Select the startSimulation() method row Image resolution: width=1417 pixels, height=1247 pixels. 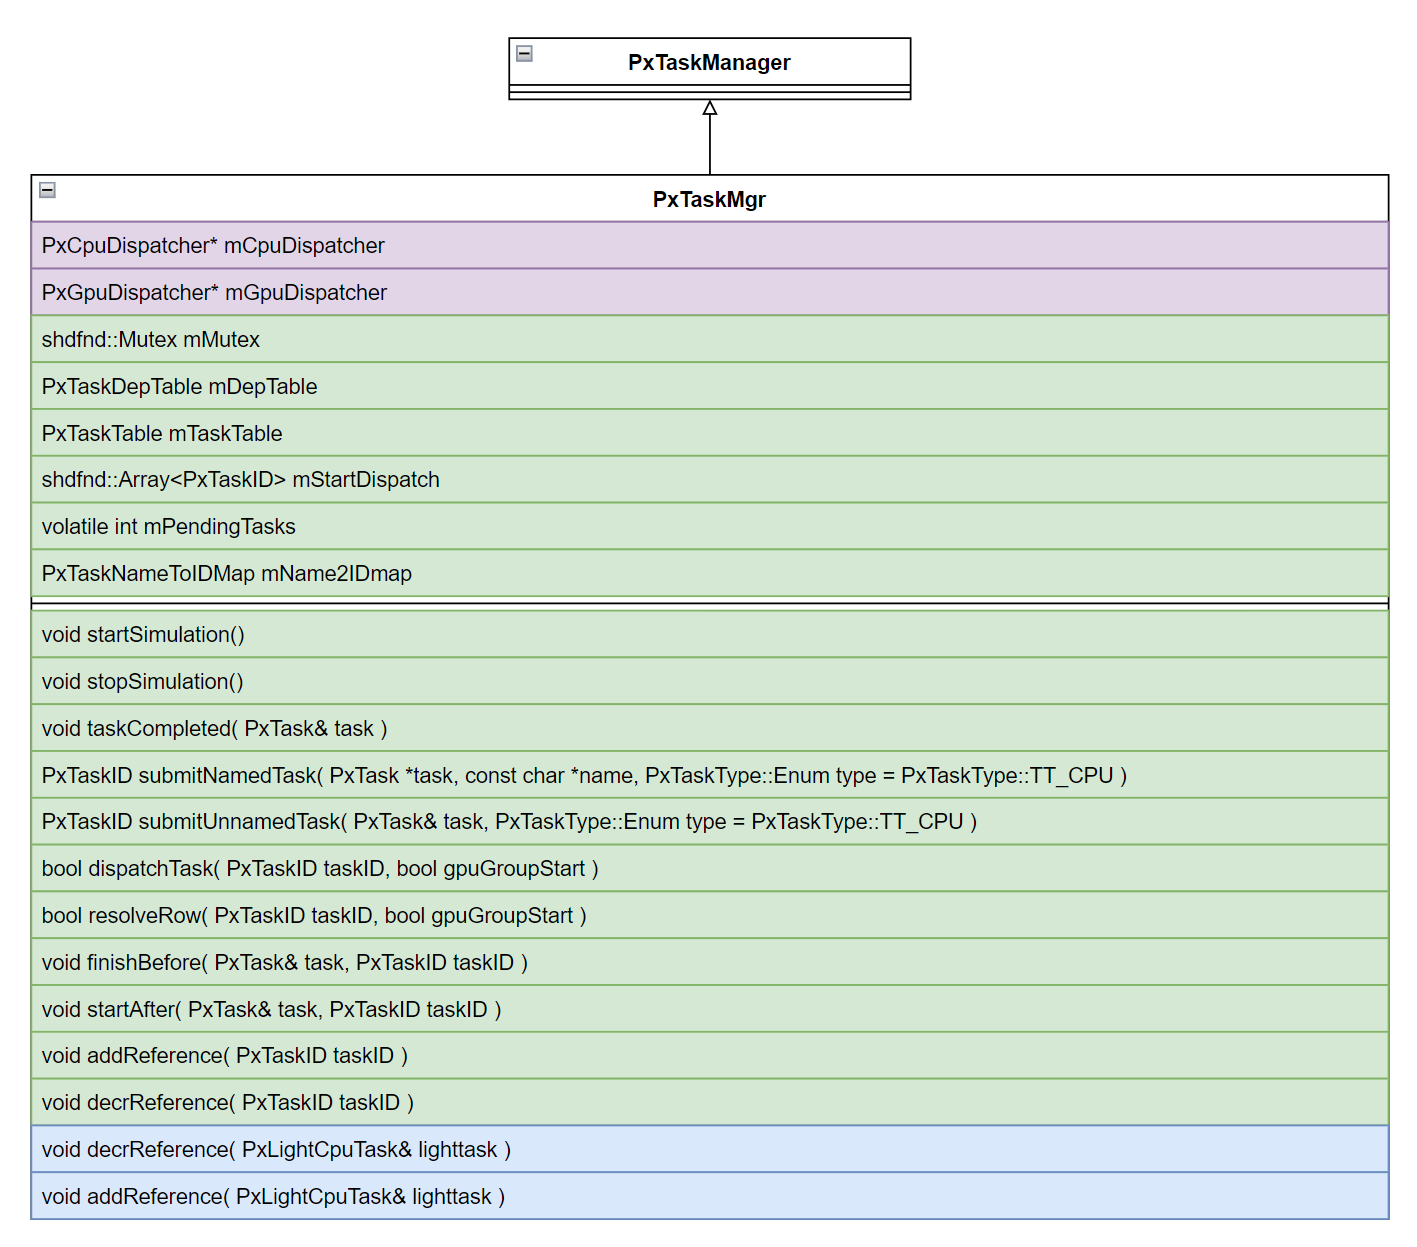143,635
